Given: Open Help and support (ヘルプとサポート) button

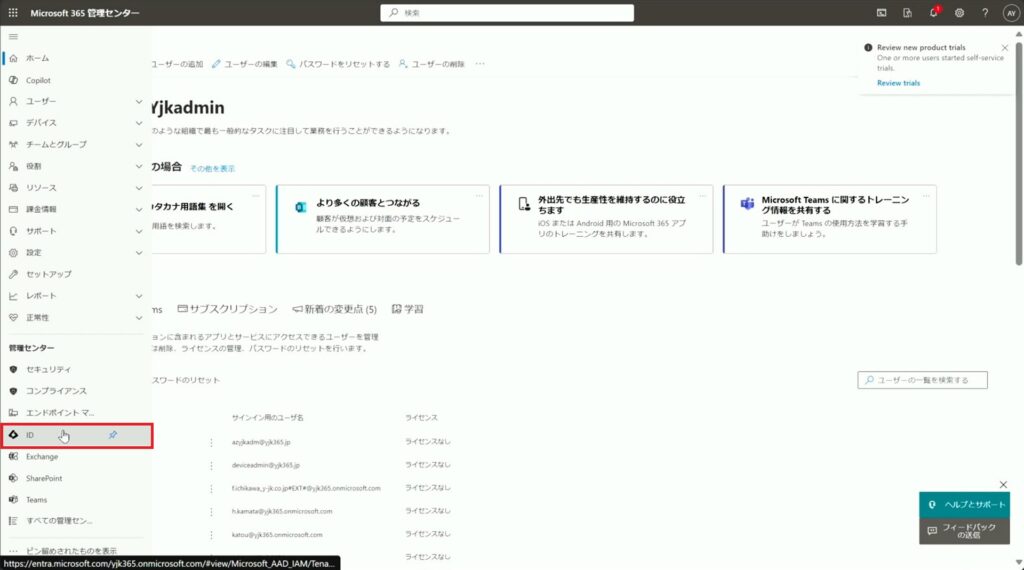Looking at the screenshot, I should point(965,505).
